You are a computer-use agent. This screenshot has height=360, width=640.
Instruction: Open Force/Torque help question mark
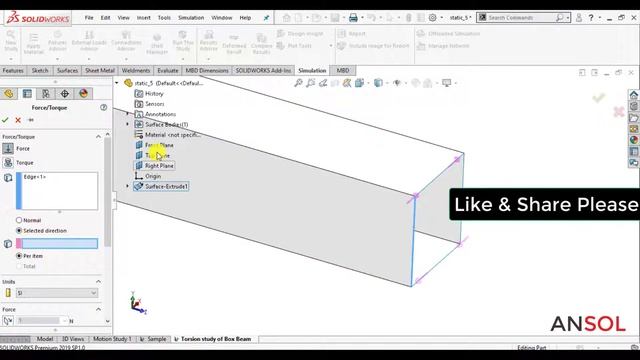tap(103, 107)
